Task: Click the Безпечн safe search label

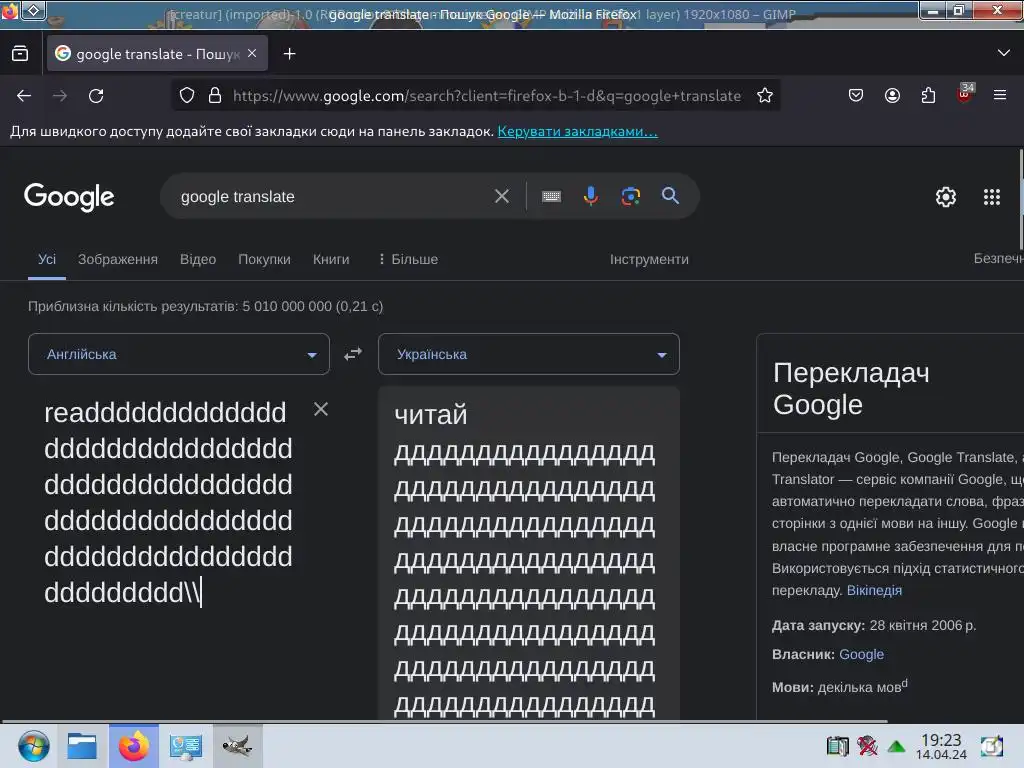Action: pyautogui.click(x=999, y=259)
